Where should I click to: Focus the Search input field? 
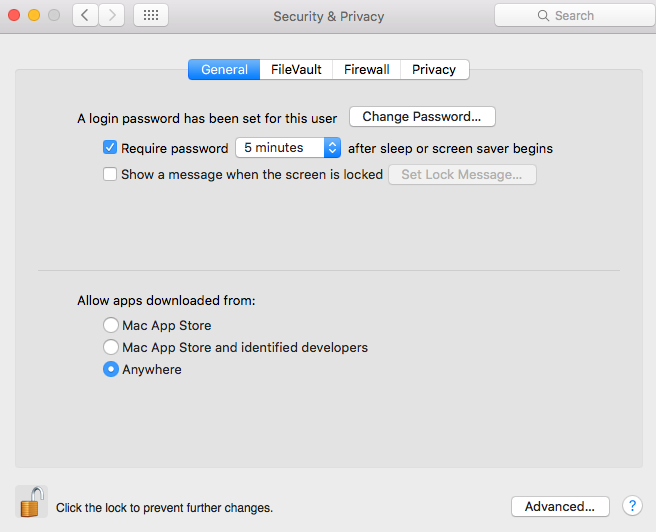pyautogui.click(x=575, y=15)
